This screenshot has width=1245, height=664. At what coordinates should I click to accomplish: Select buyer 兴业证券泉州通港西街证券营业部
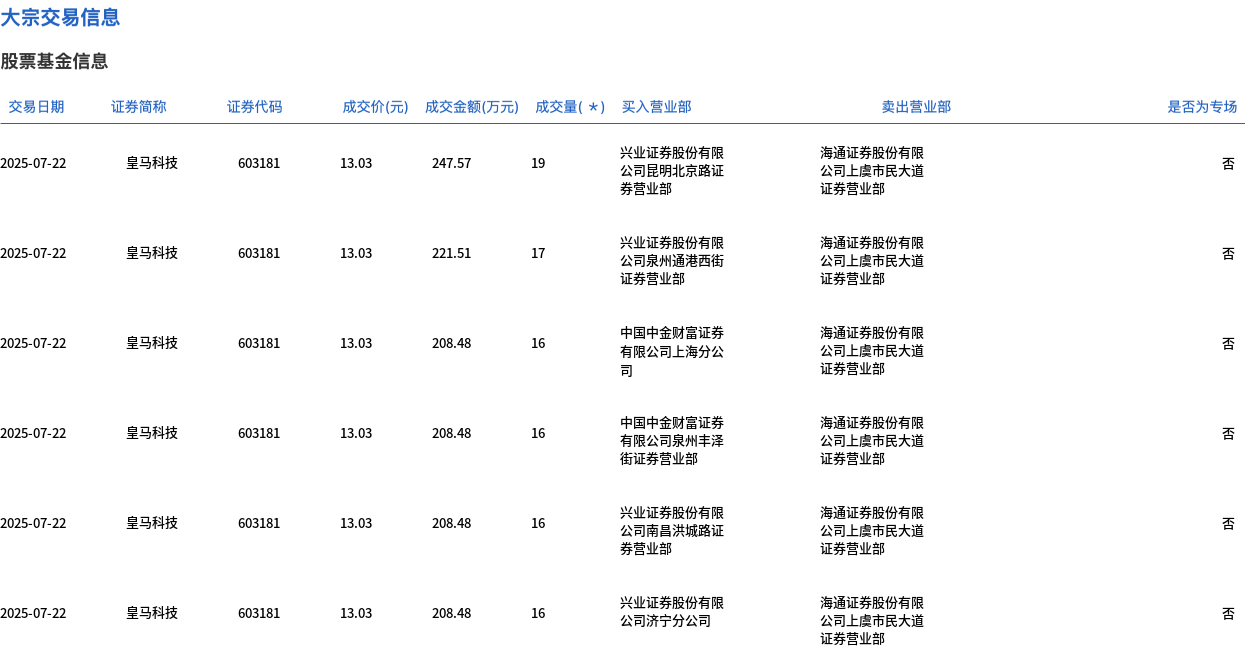click(x=672, y=261)
